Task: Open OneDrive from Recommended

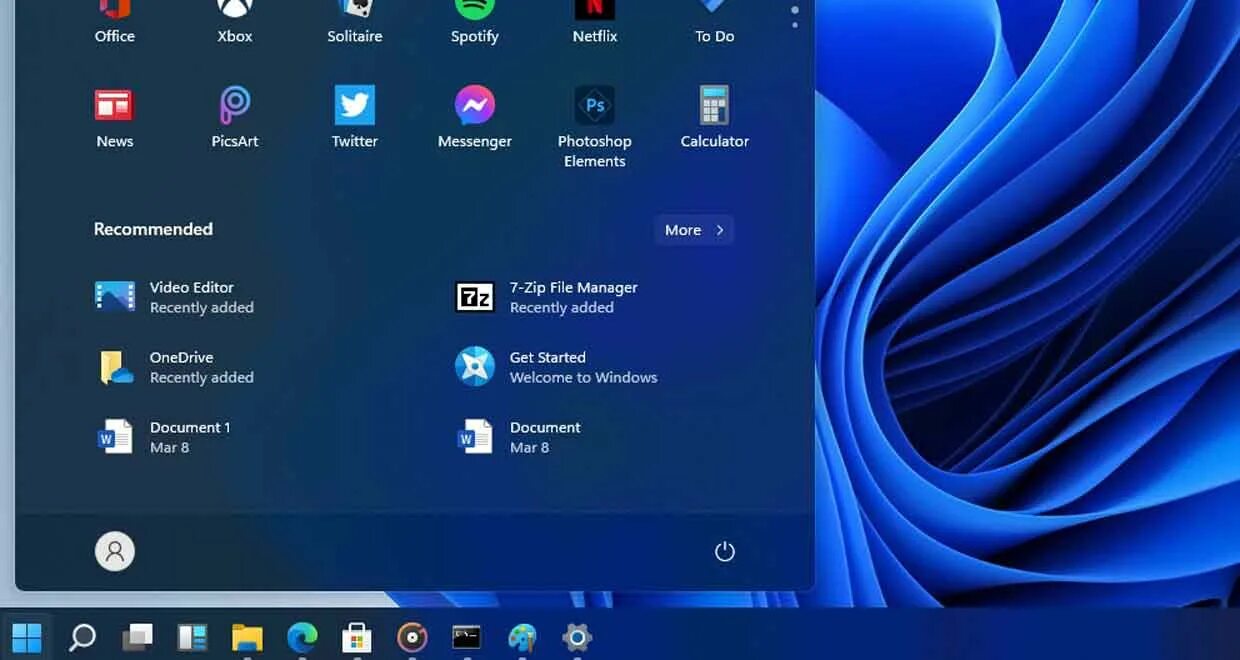Action: 174,367
